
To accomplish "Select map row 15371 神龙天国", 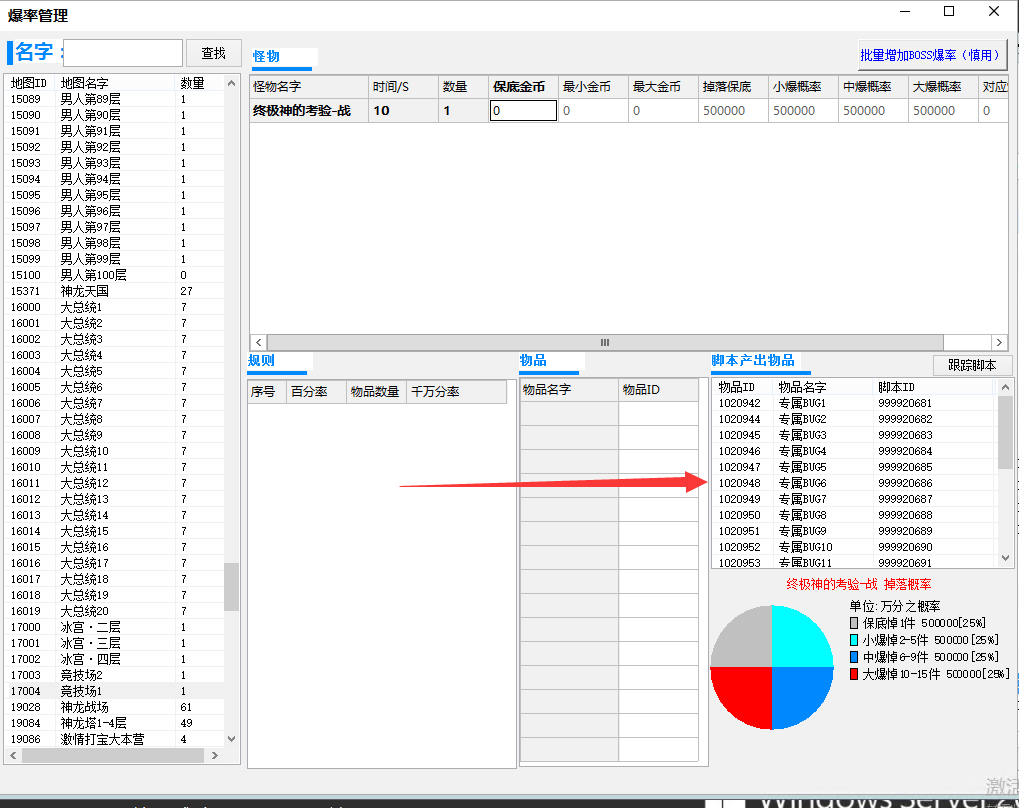I will pos(114,291).
